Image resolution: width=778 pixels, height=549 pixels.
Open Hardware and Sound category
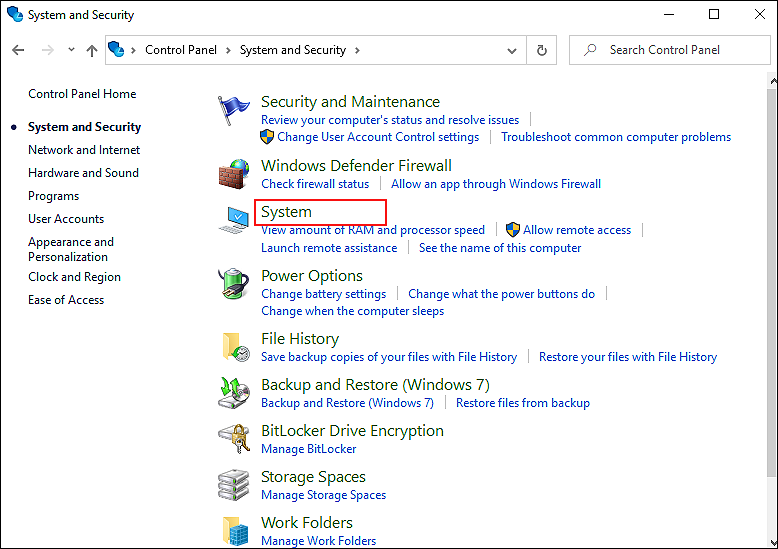click(83, 173)
